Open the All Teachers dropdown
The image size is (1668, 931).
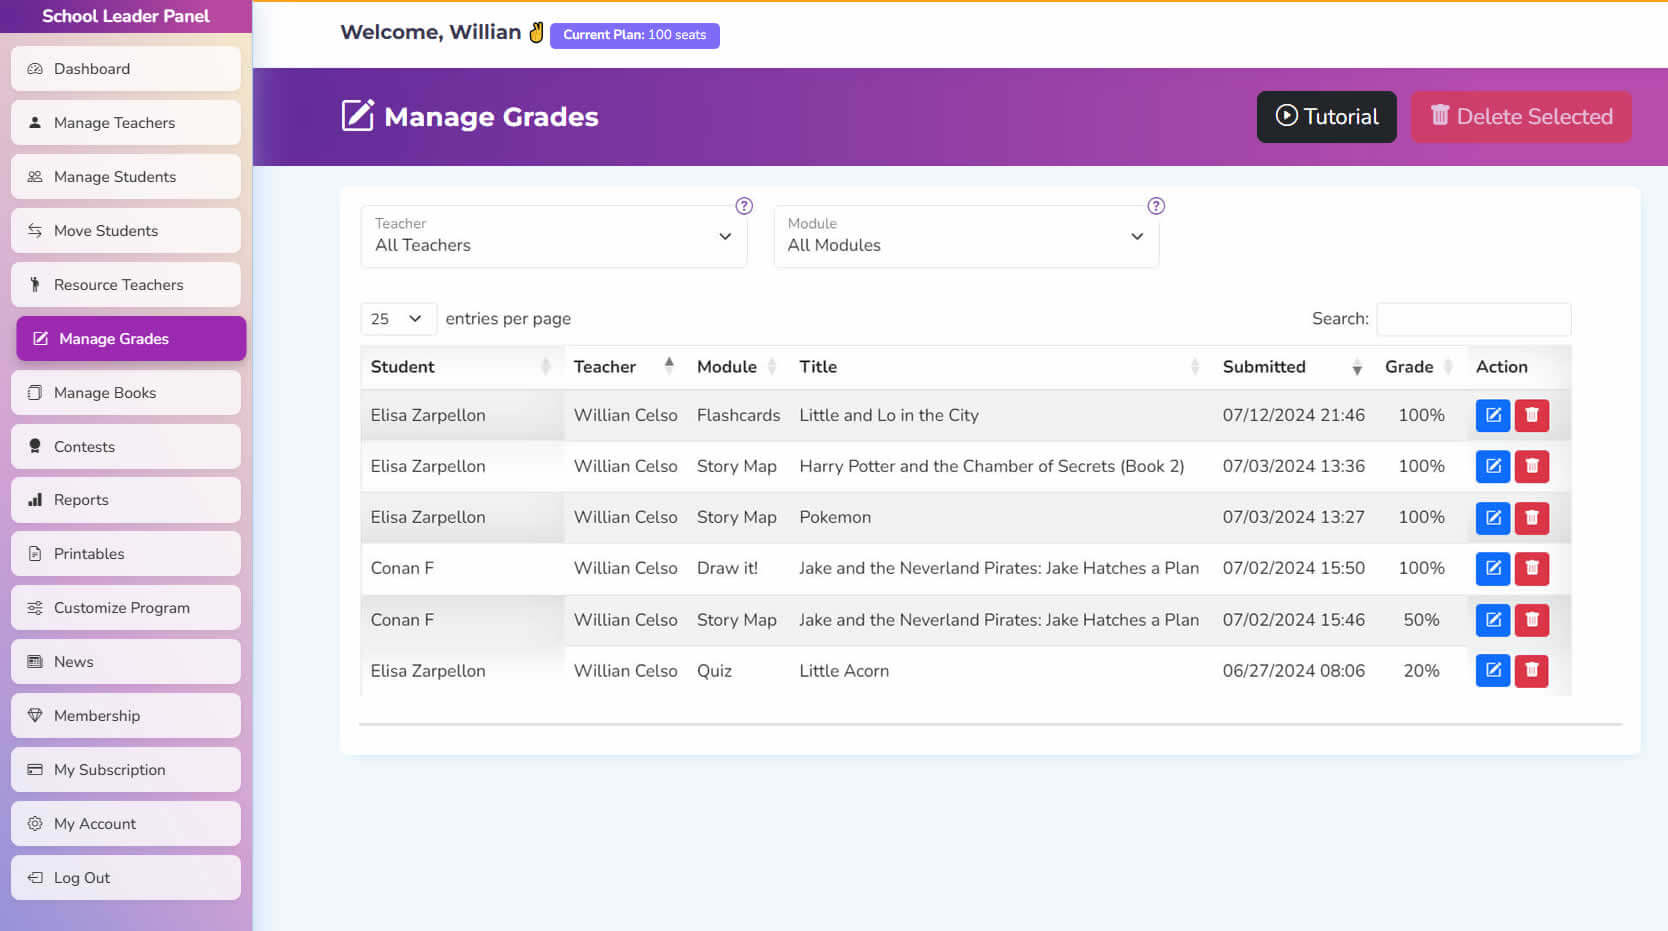point(553,237)
